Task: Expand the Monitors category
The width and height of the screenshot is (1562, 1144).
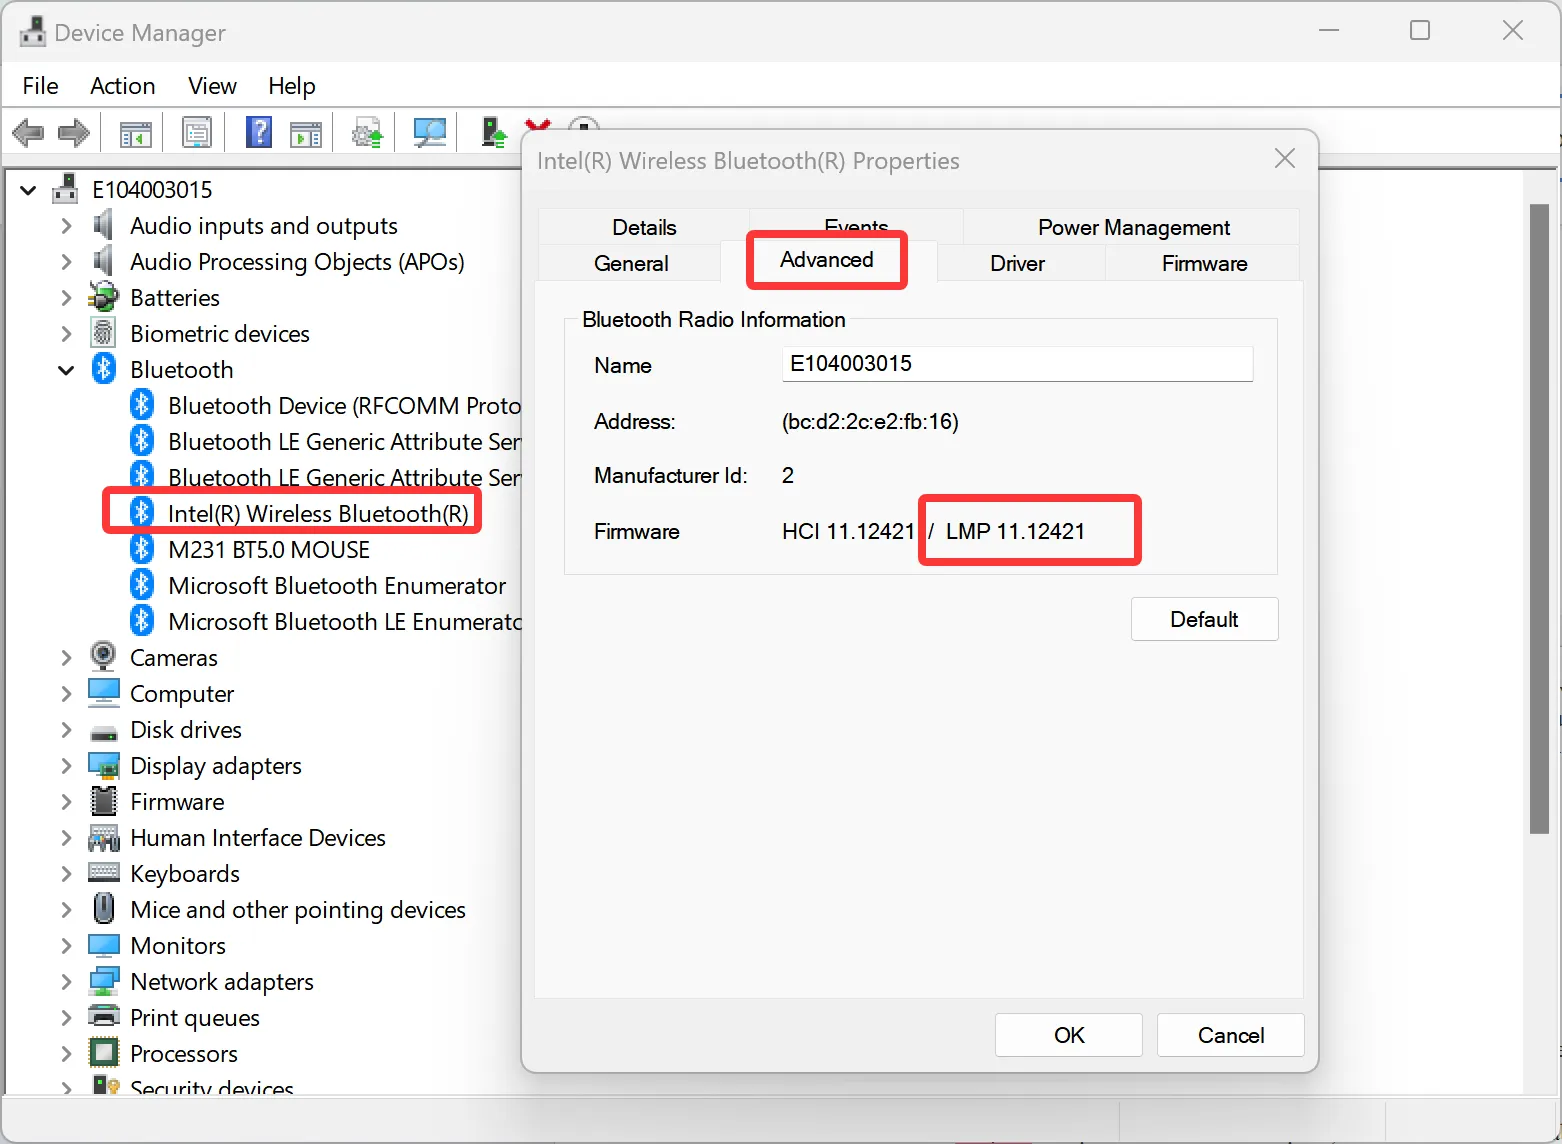Action: click(66, 946)
